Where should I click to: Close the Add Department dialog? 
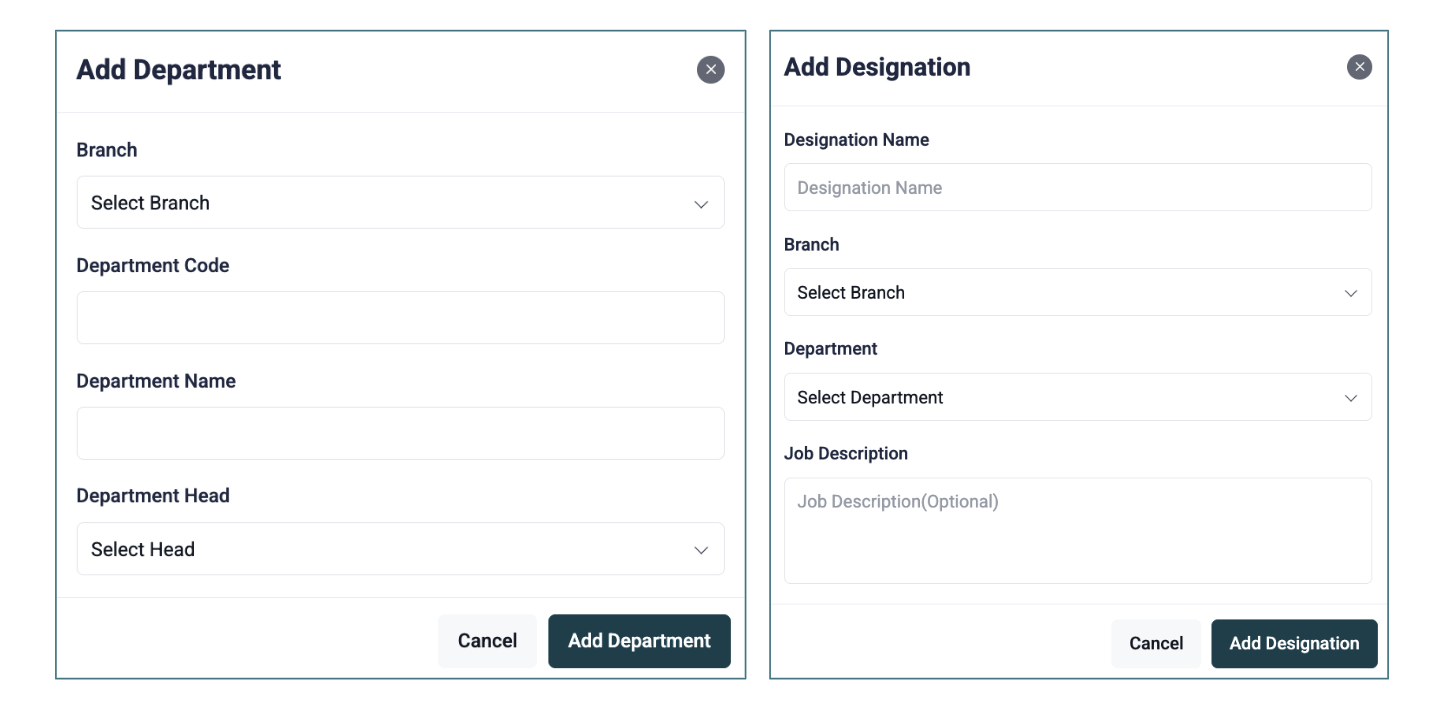click(x=710, y=70)
